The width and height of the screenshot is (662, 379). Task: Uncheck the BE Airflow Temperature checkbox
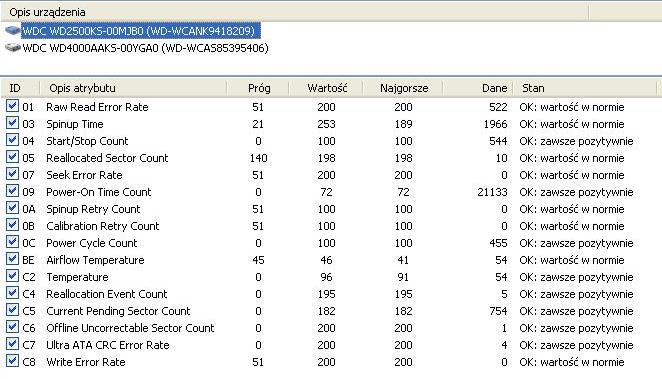[12, 259]
